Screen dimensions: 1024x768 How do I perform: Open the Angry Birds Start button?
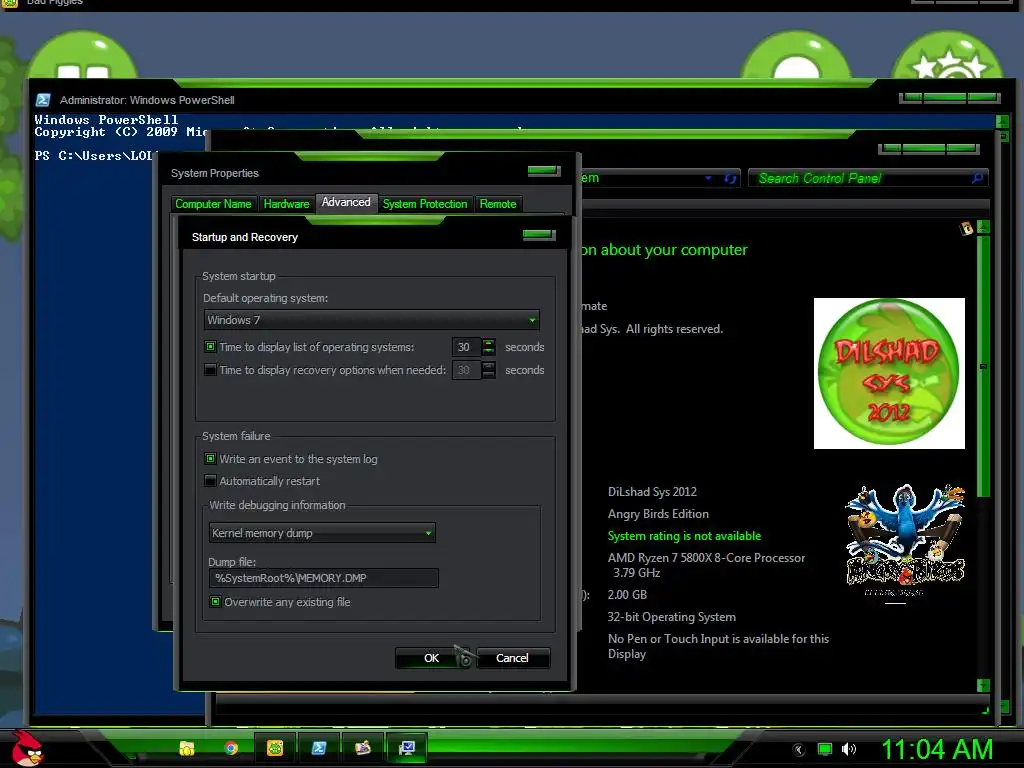tap(27, 748)
